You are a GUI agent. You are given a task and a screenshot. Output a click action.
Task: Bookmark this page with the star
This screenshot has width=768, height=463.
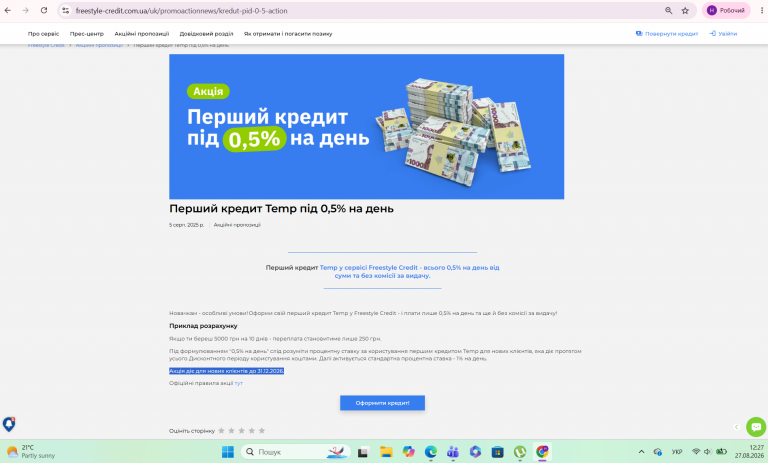[685, 10]
